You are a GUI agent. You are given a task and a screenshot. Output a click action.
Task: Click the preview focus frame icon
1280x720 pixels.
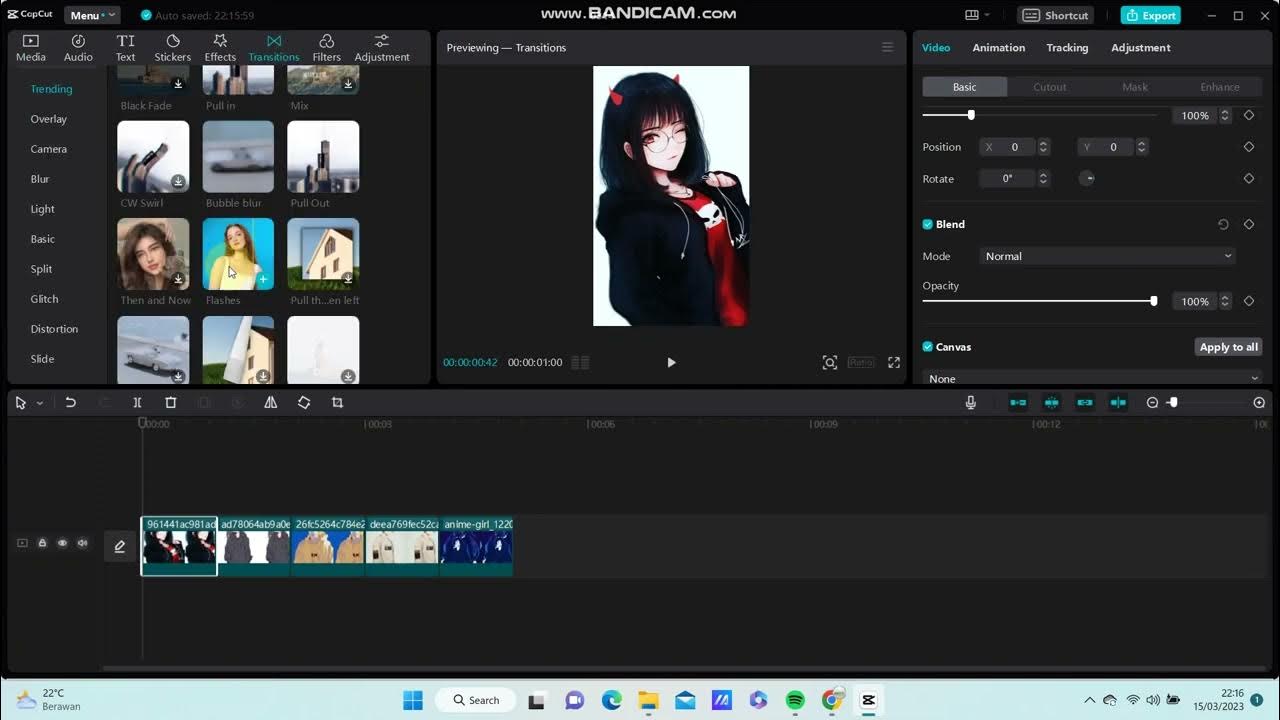coord(830,362)
